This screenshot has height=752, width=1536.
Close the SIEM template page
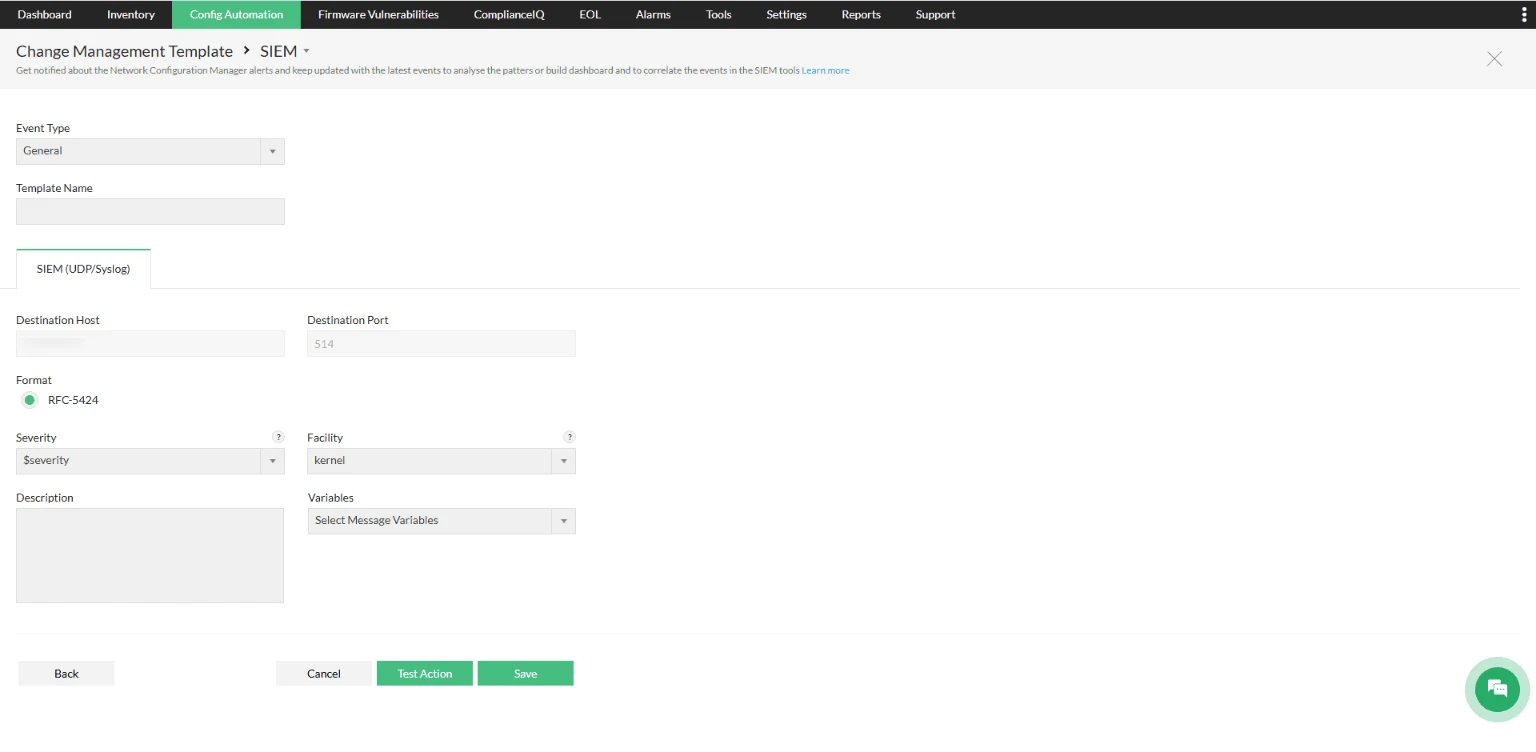[x=1494, y=59]
